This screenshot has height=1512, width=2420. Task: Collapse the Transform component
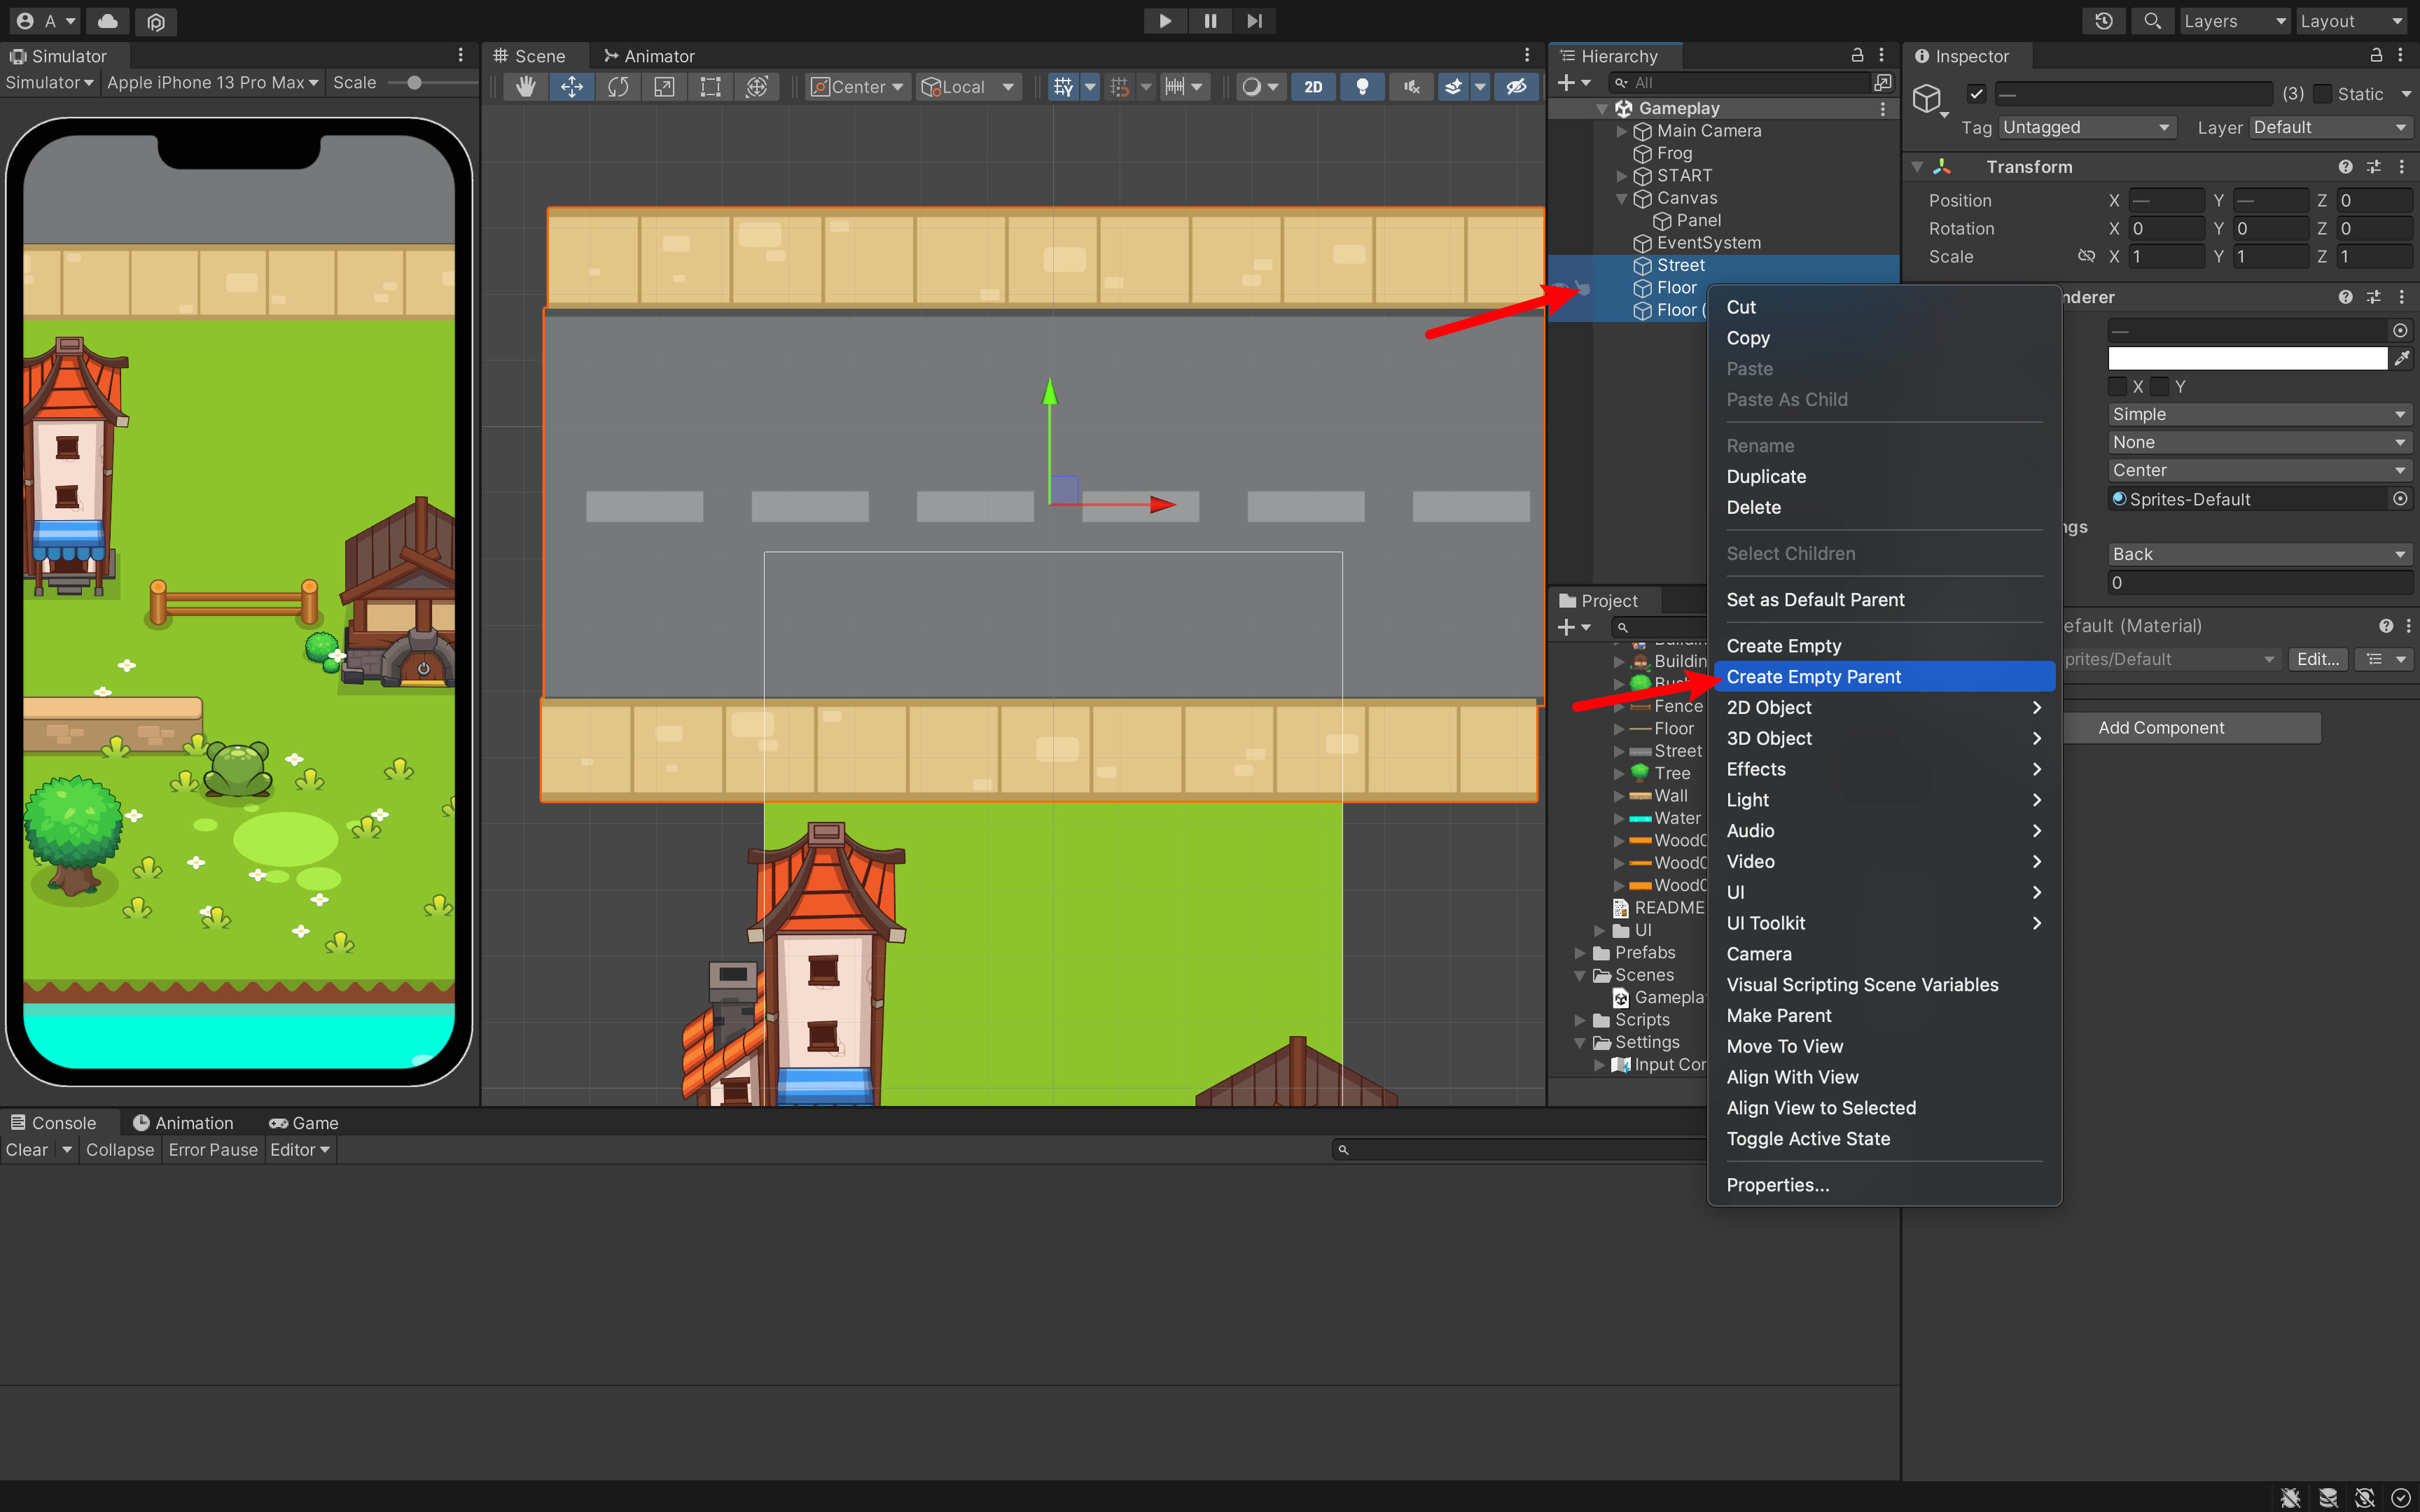pyautogui.click(x=1917, y=167)
